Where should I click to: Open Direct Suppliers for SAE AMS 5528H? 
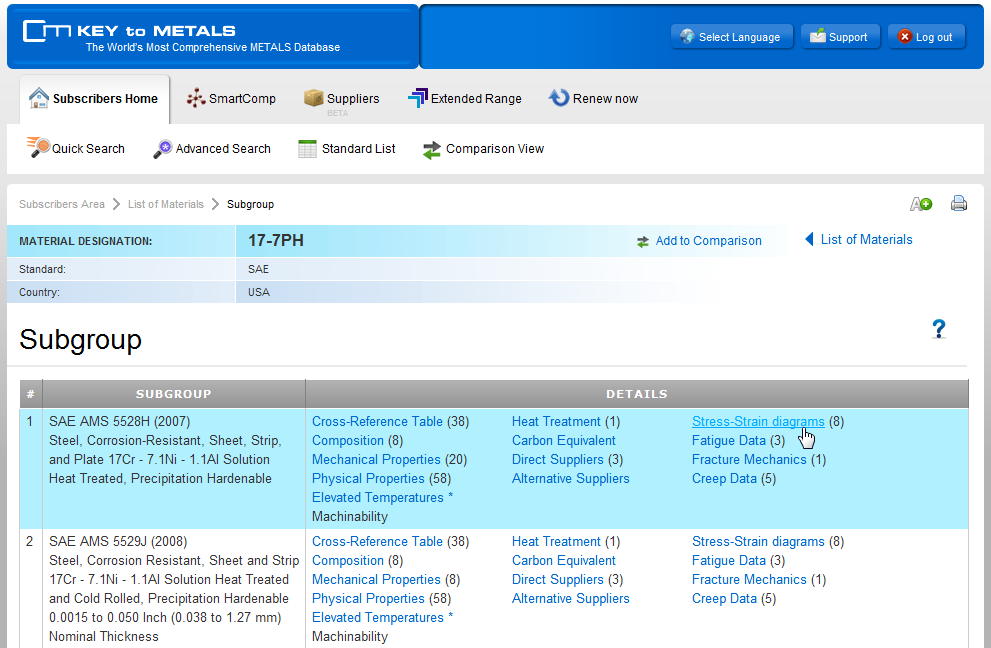tap(557, 460)
